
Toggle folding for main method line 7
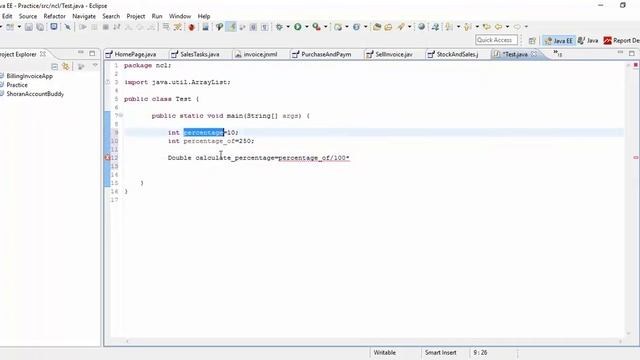pyautogui.click(x=121, y=116)
